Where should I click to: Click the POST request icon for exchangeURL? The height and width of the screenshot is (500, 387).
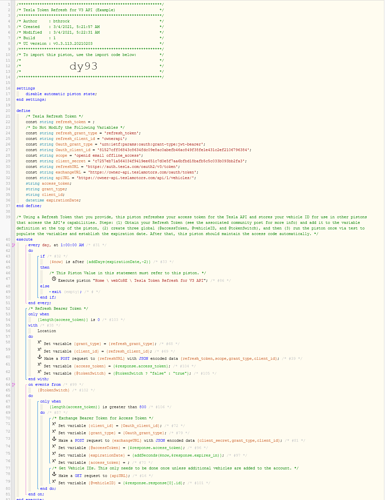[x=54, y=439]
